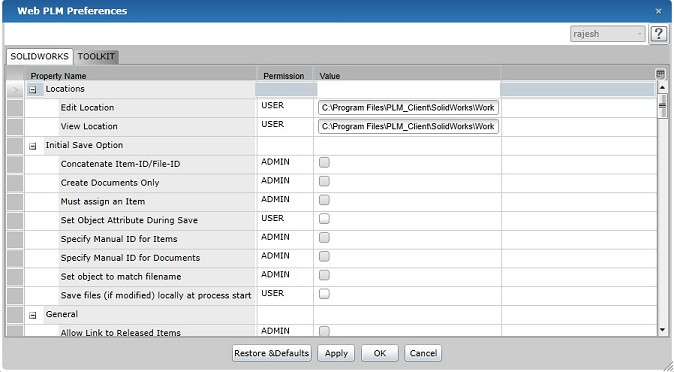Click the Apply button
The width and height of the screenshot is (674, 372).
click(336, 353)
